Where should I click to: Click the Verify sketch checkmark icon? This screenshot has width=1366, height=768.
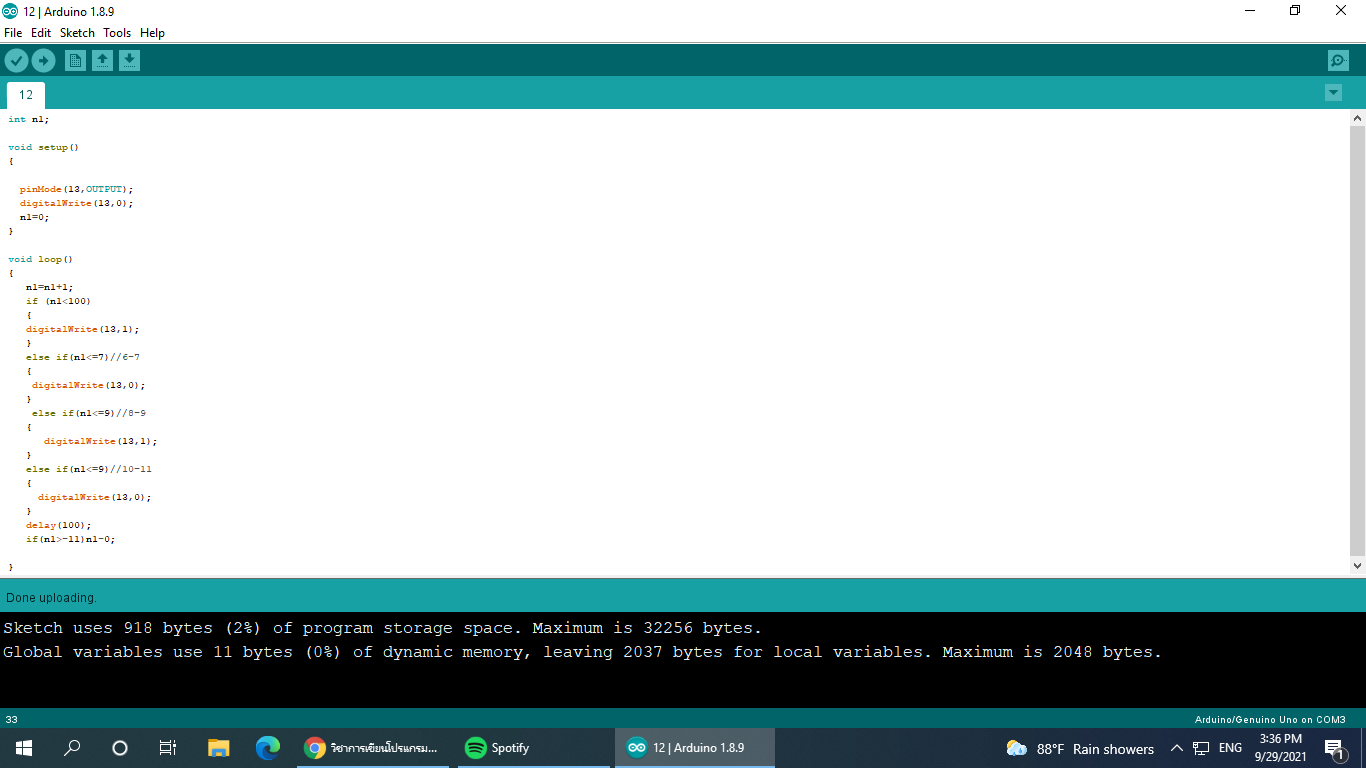click(16, 61)
